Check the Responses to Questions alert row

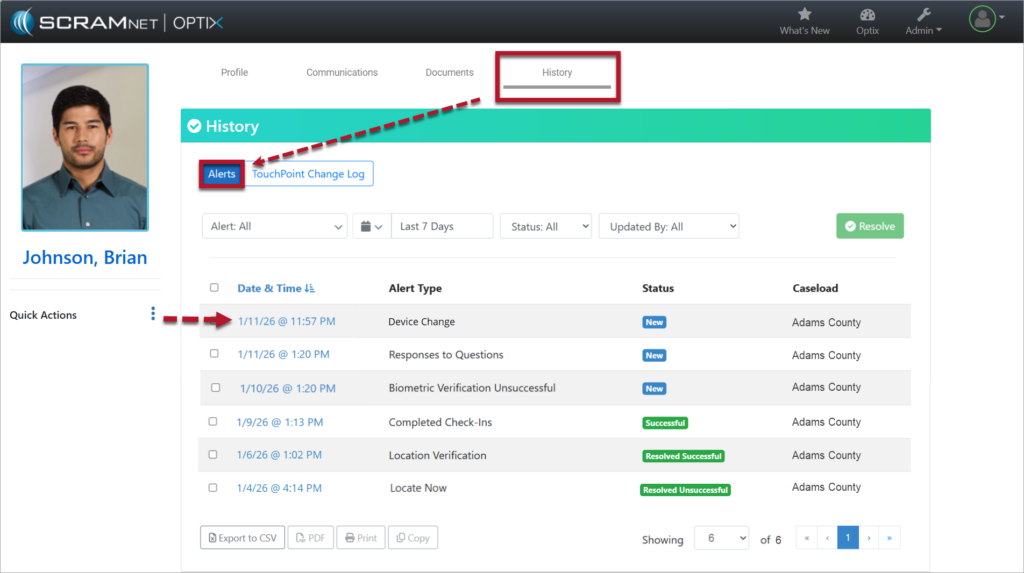point(214,353)
